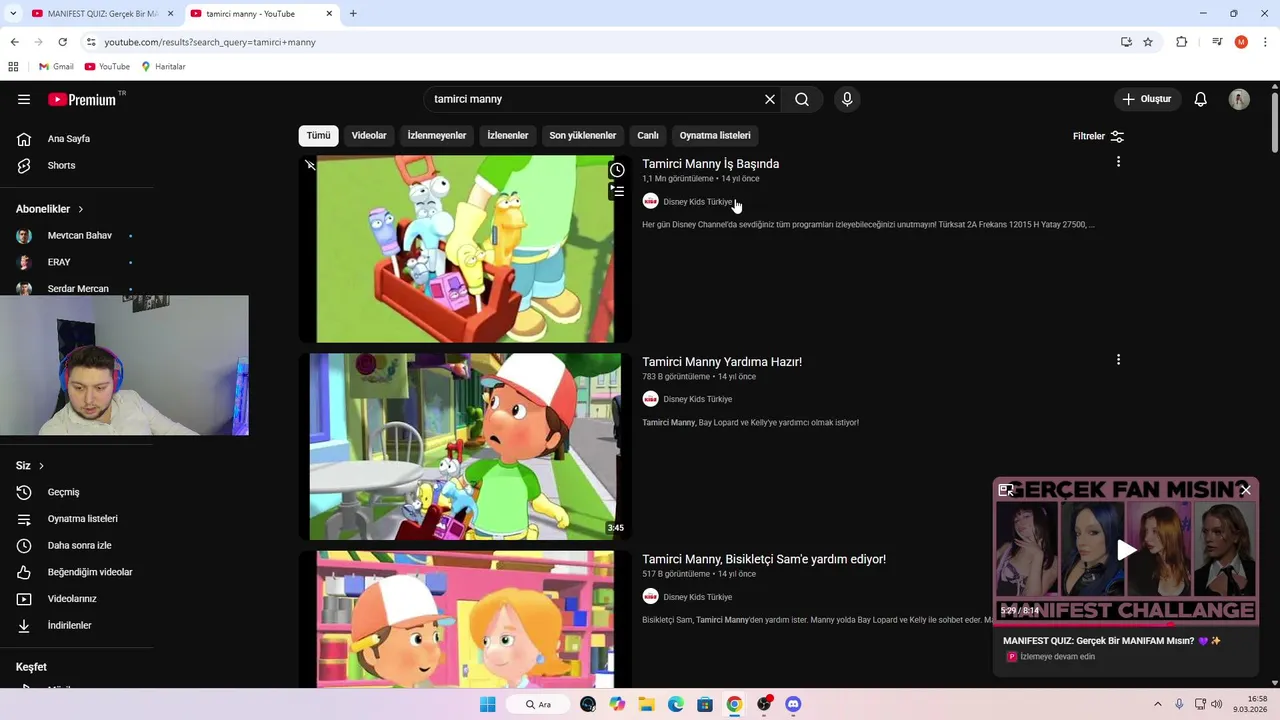Viewport: 1280px width, 720px height.
Task: Open the Bisikletçi Sam video thumbnail
Action: [x=465, y=619]
